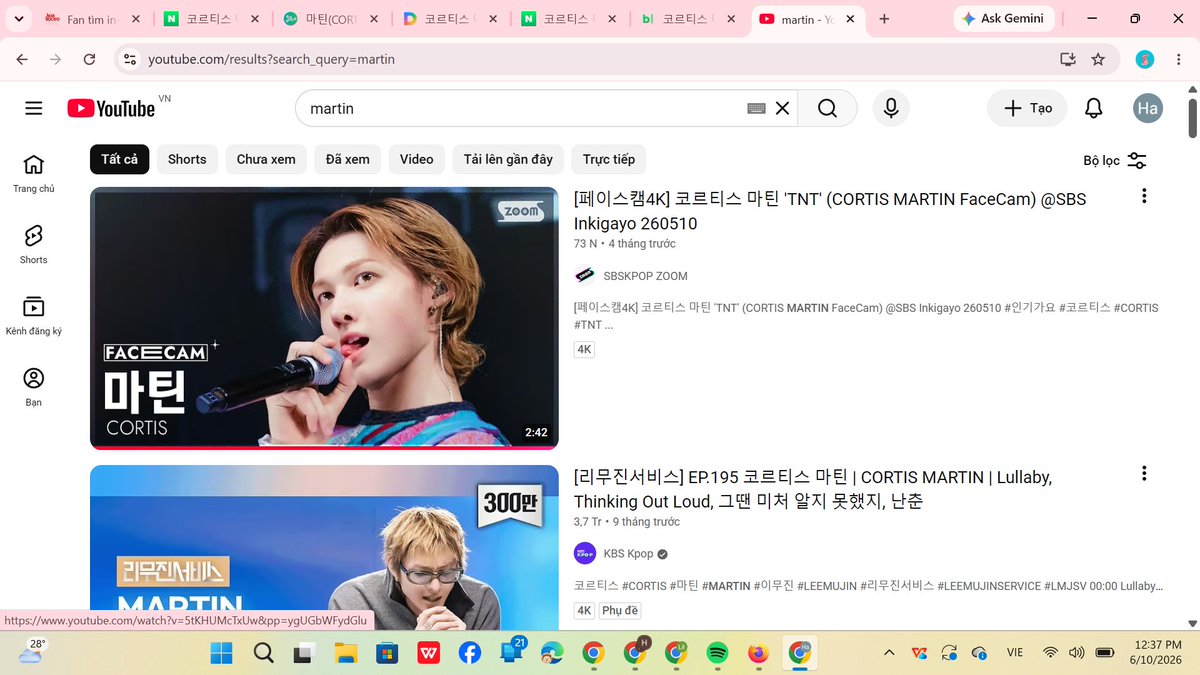Open the Tạo create menu

1027,108
